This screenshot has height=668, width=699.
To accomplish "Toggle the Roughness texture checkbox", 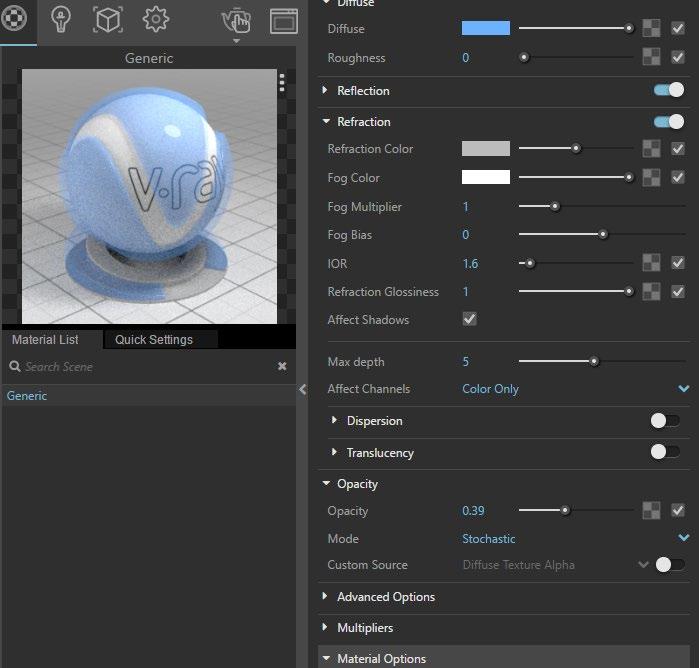I will point(678,57).
